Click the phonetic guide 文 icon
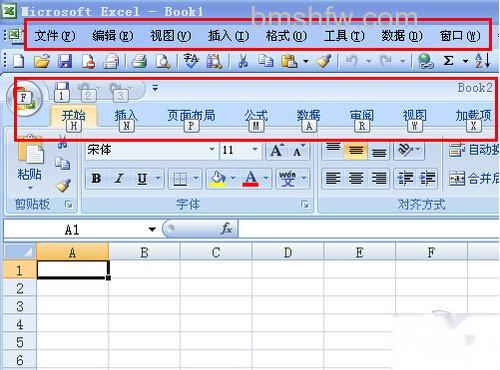Screen dimensions: 500x370 287,179
